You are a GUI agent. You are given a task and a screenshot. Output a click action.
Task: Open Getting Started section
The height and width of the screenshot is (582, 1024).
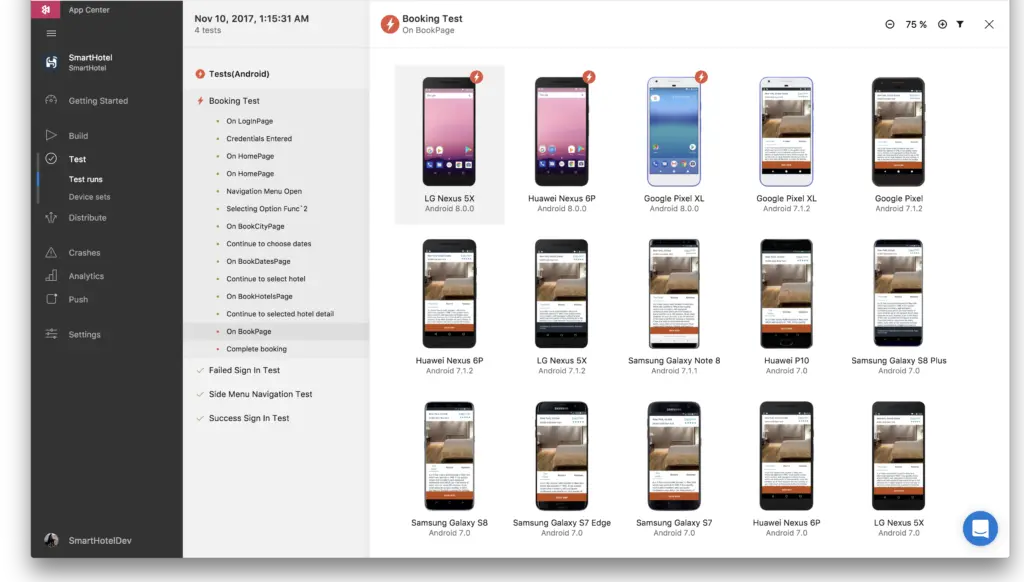(x=98, y=101)
